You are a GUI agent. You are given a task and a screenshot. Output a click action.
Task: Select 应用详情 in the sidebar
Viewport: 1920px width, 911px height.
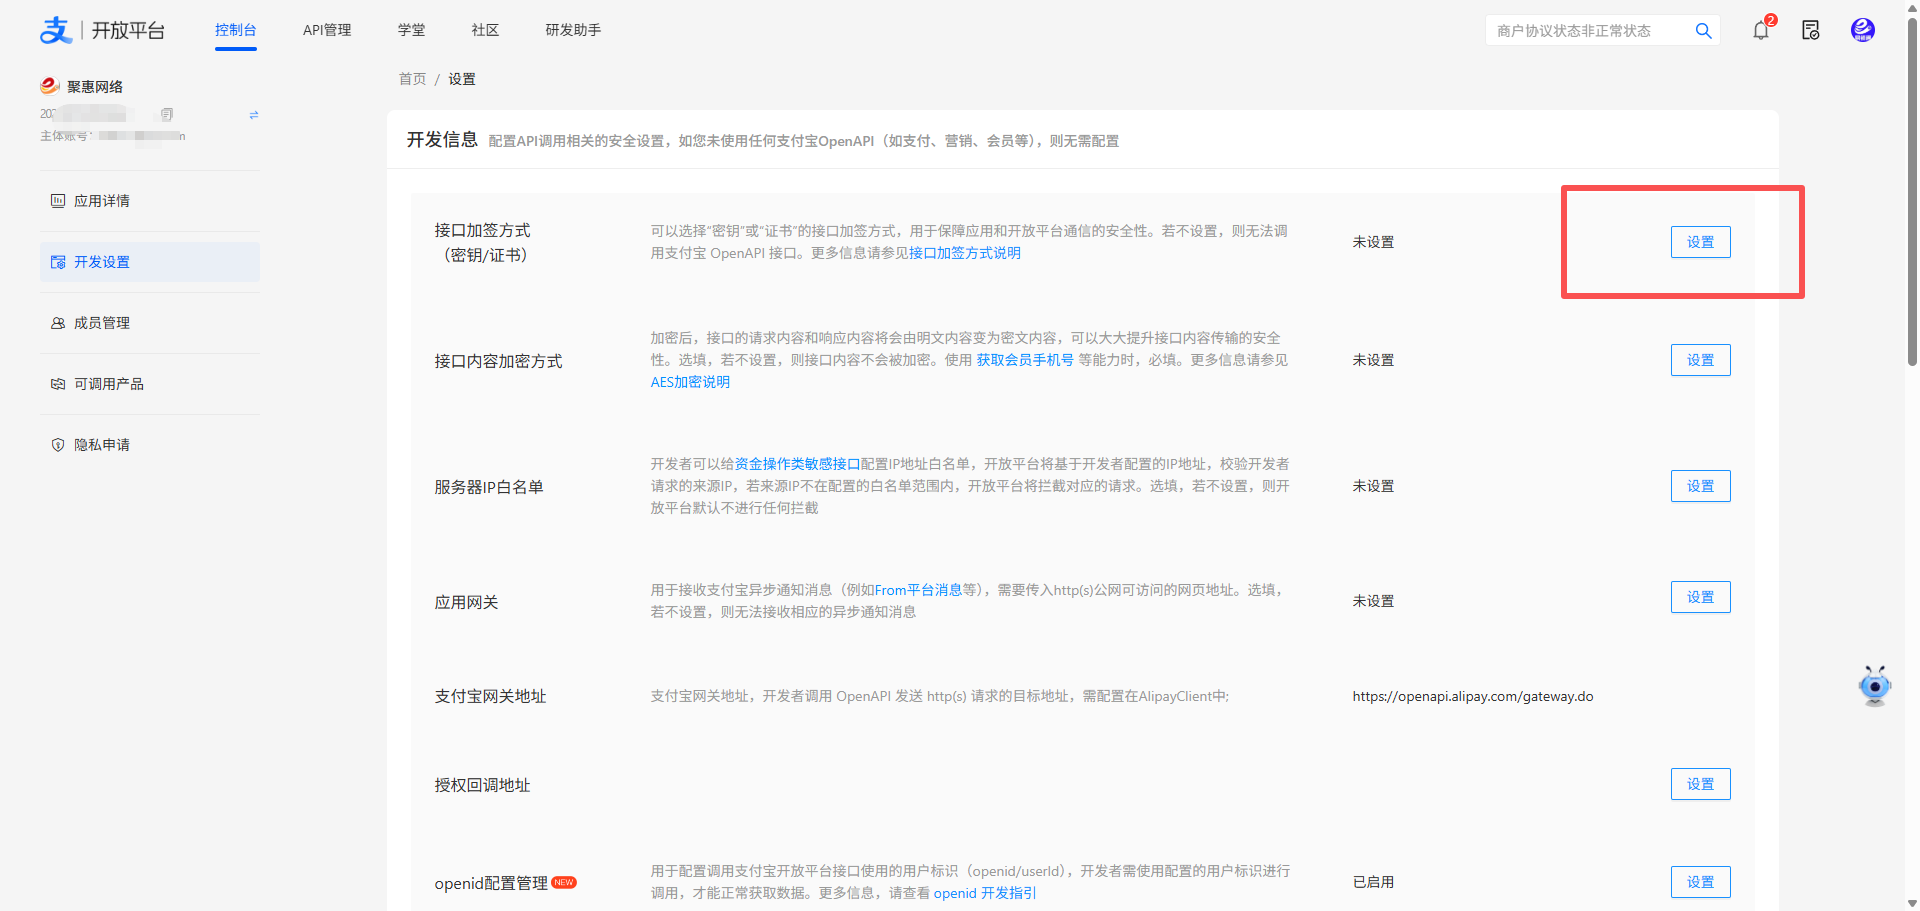point(102,201)
